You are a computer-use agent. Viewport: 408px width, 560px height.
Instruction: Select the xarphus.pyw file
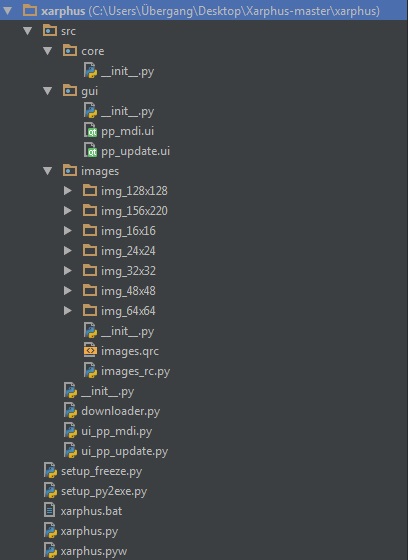pos(94,551)
